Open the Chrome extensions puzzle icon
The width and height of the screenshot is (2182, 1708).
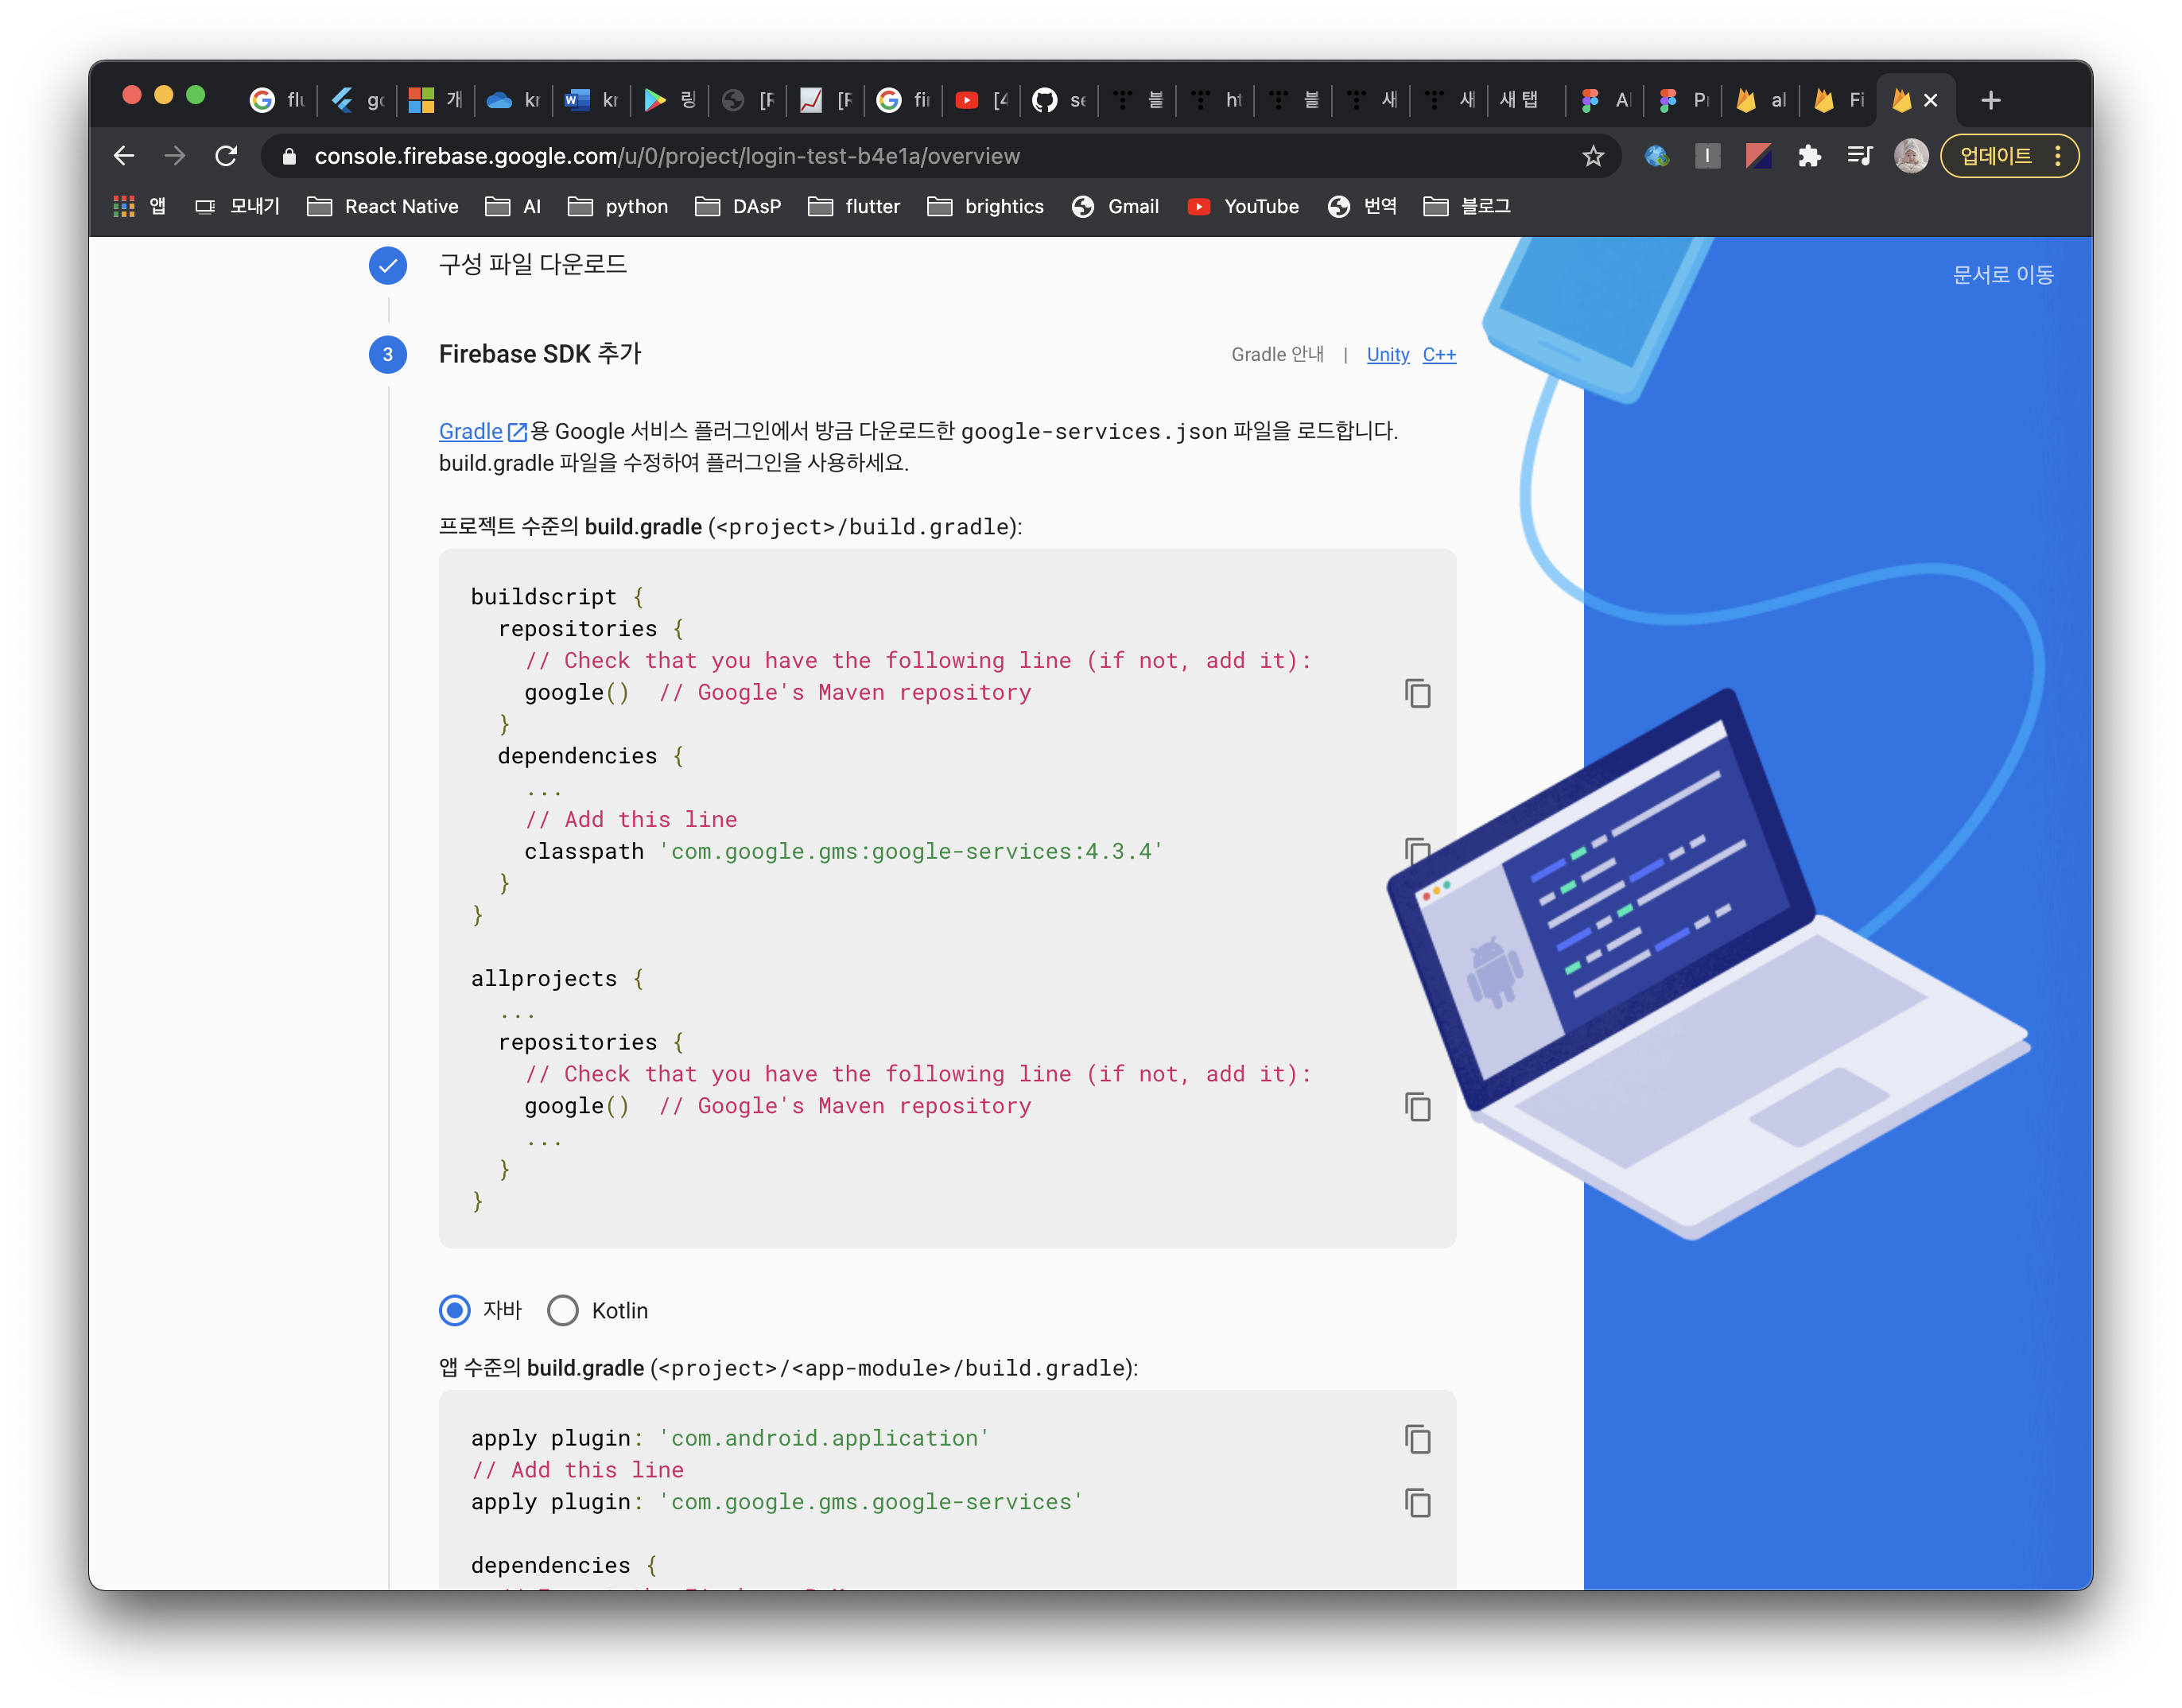click(1809, 156)
